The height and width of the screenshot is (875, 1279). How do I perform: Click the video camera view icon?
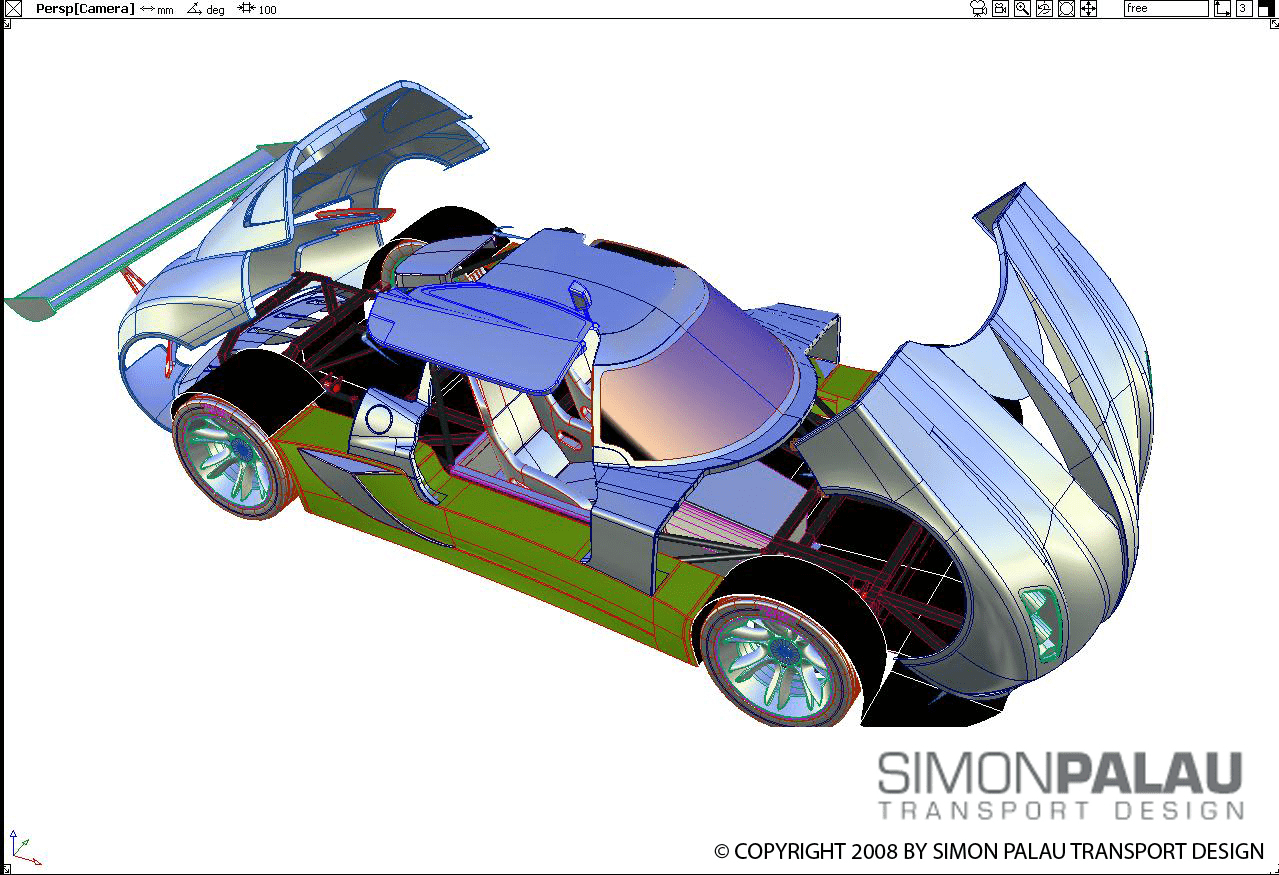click(x=1000, y=9)
